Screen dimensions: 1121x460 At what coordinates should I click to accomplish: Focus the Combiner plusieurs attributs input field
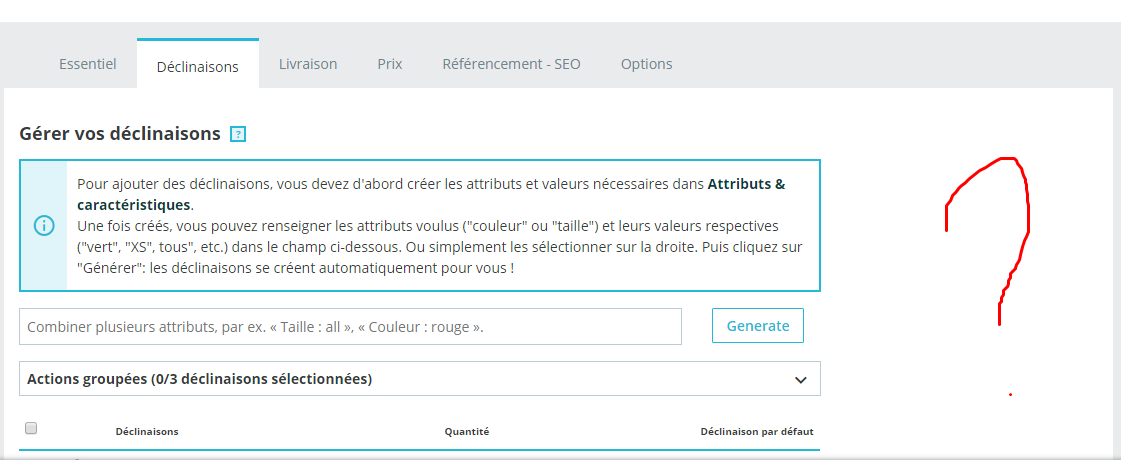point(350,327)
